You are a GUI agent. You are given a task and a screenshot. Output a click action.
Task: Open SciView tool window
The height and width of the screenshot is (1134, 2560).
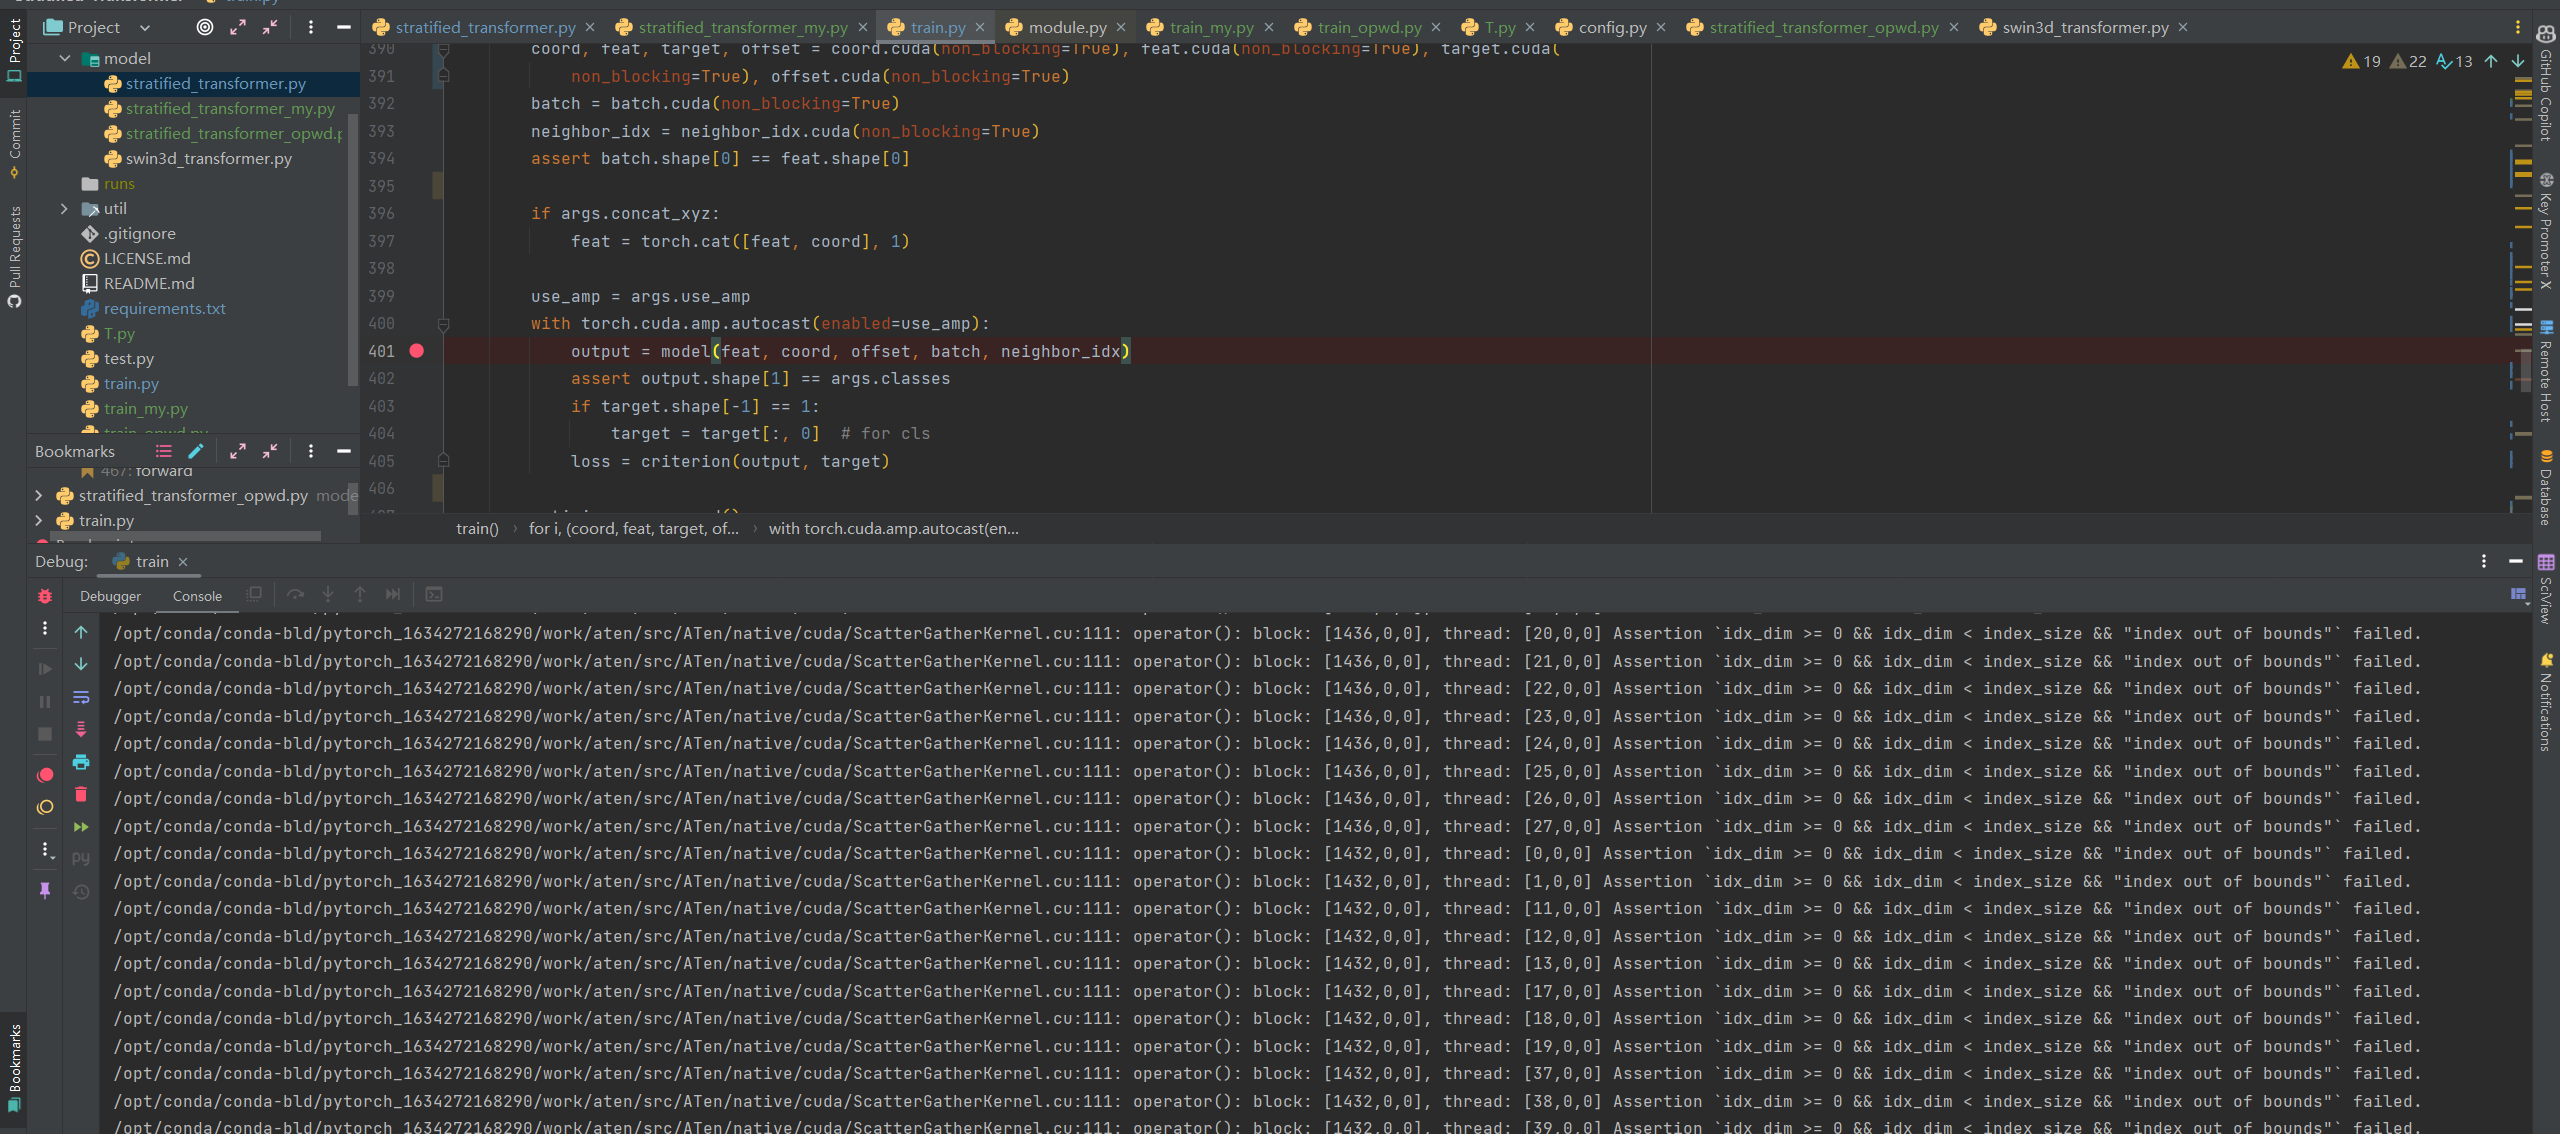(2546, 590)
